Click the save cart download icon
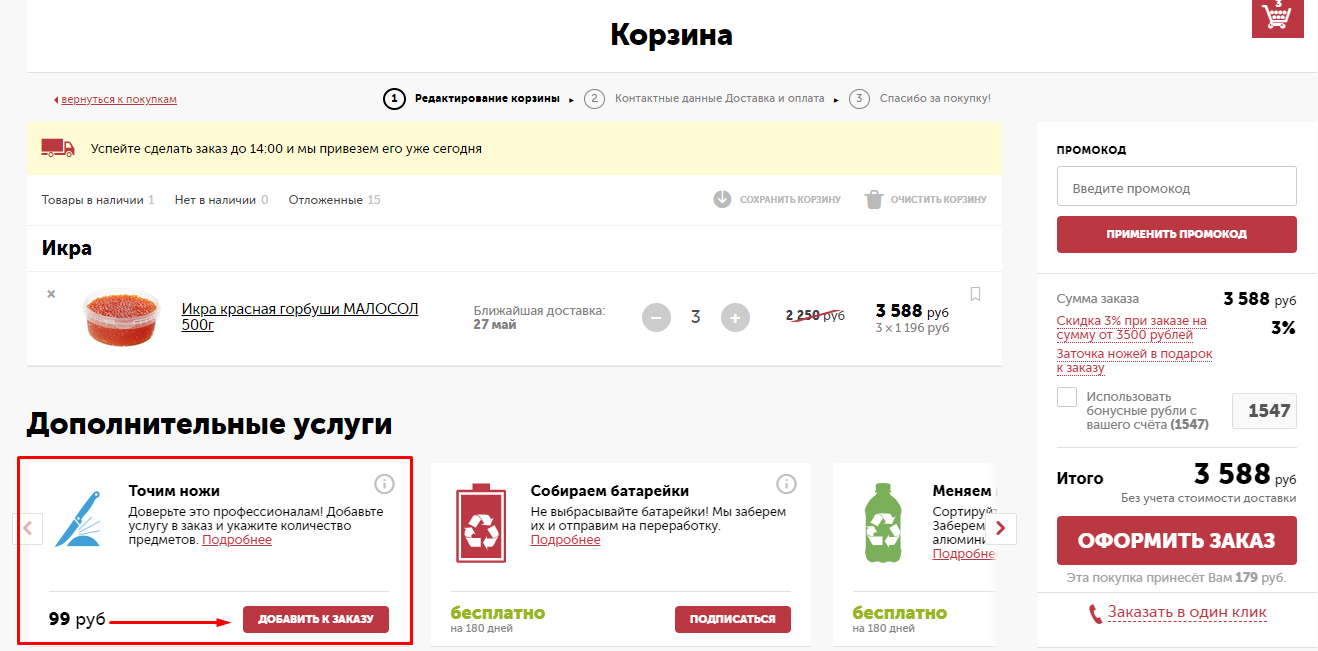This screenshot has width=1318, height=651. tap(723, 199)
